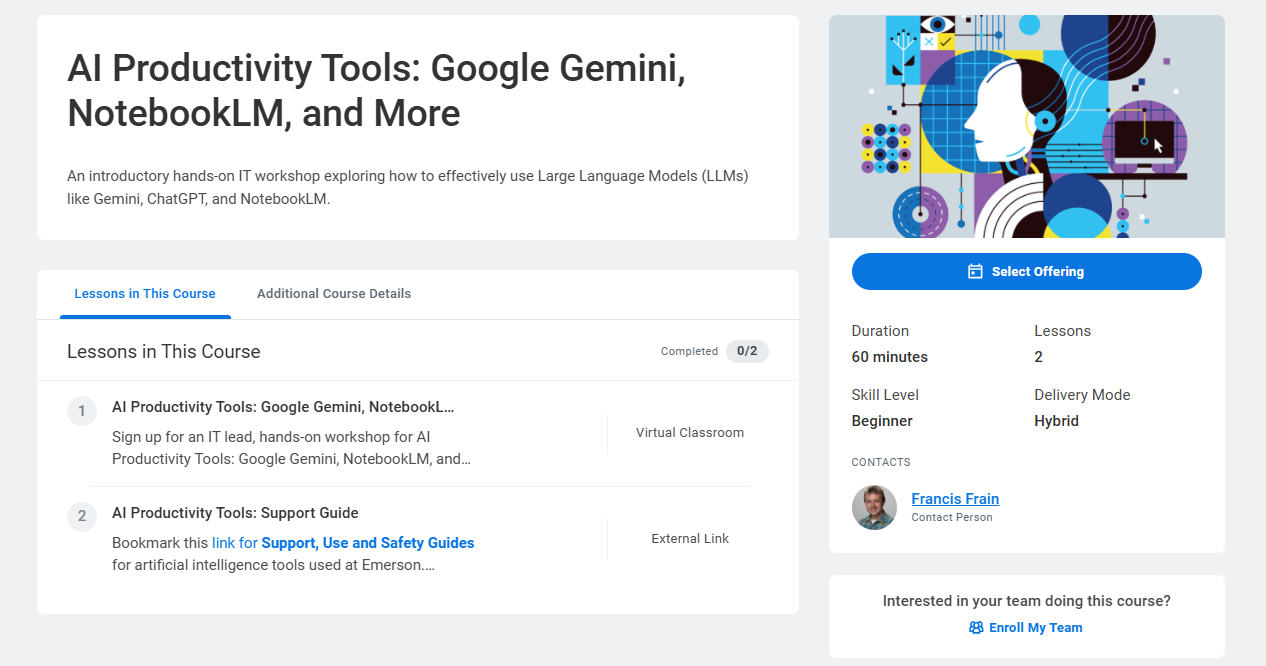
Task: Click the Lessons in This Course section heading
Action: [164, 352]
